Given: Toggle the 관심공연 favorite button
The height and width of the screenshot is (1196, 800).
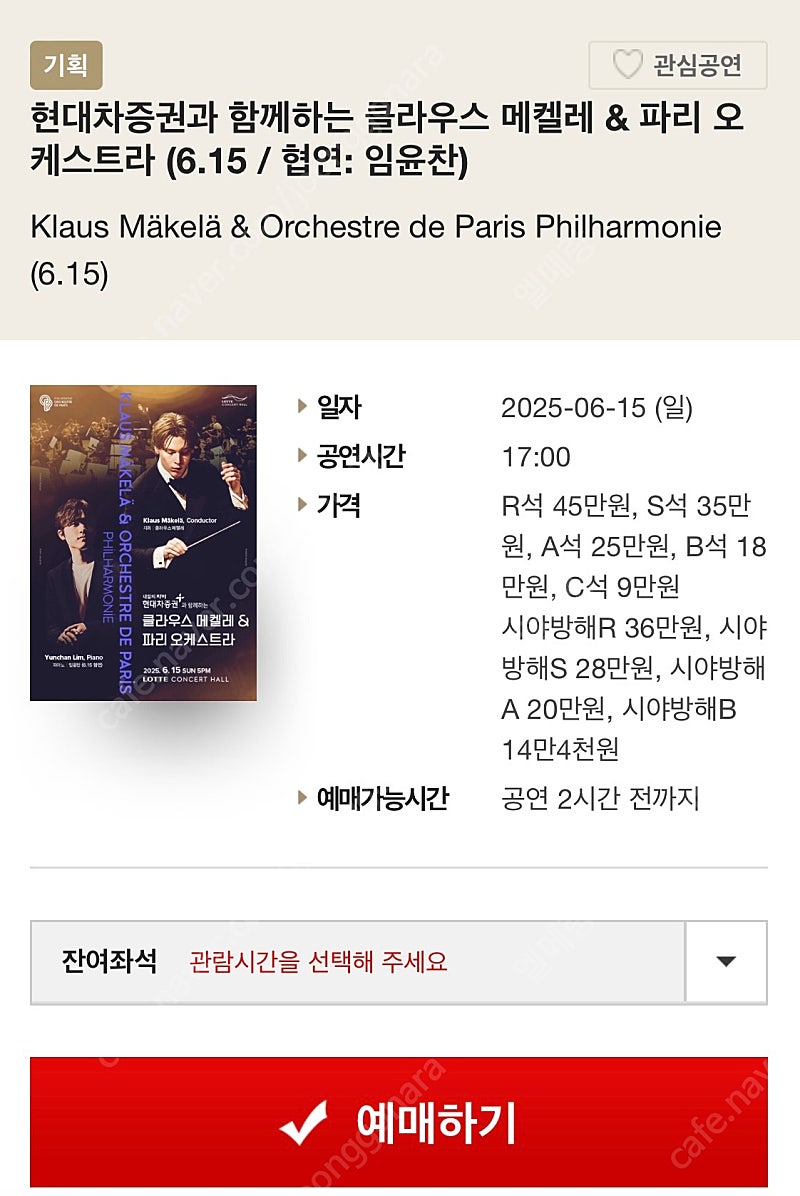Looking at the screenshot, I should click(x=677, y=65).
